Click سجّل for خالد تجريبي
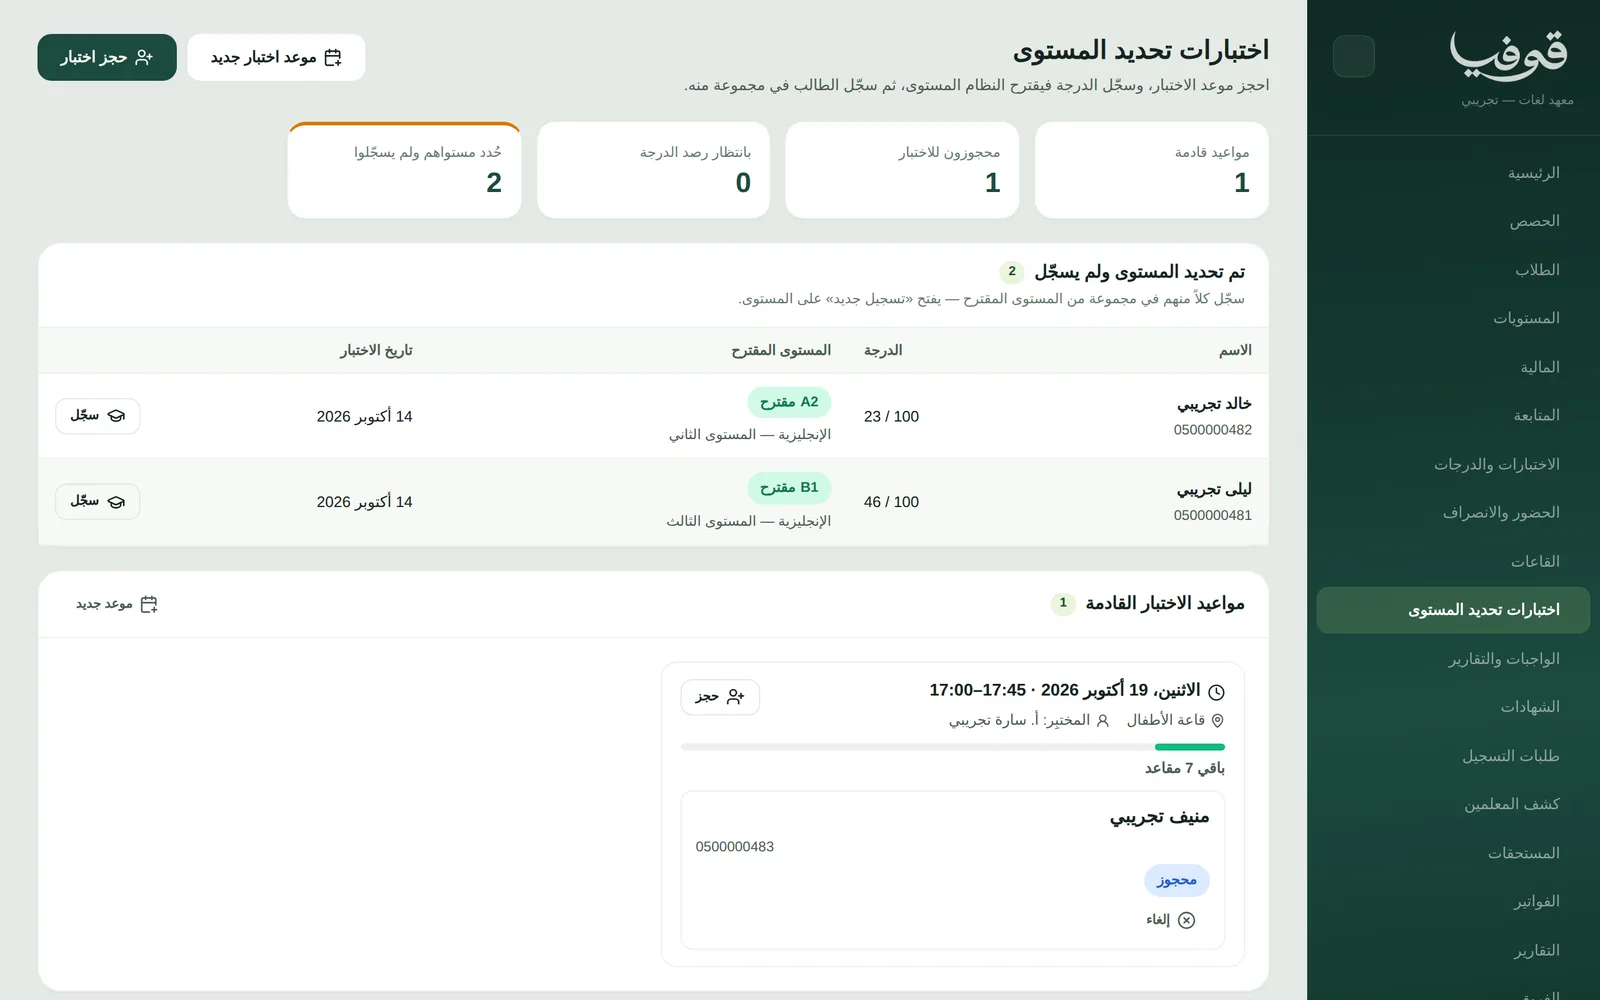This screenshot has height=1000, width=1600. (97, 416)
